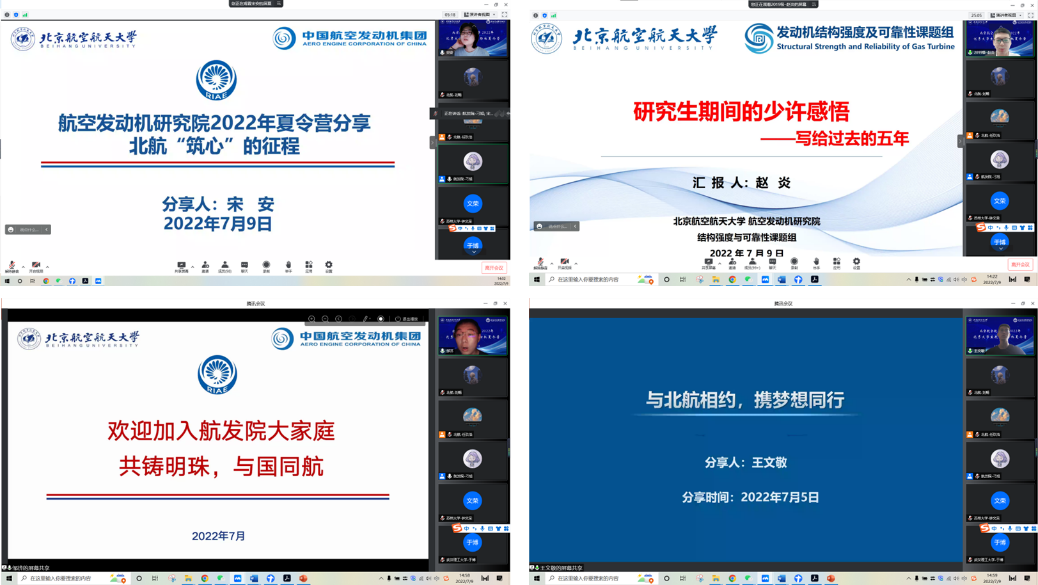Select 文荣 participant tile in bottom-right window
The image size is (1038, 585).
click(999, 500)
